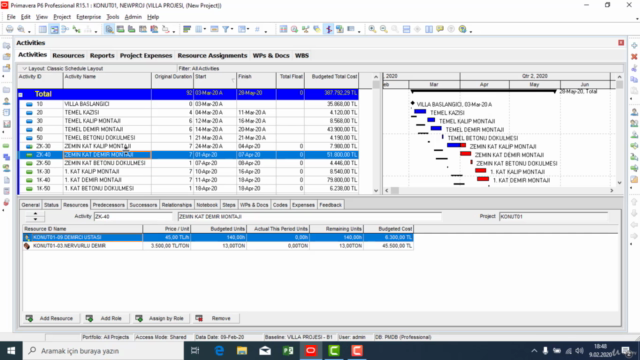Viewport: 640px width, 360px height.
Task: Click the Gantt chart horizontal scrollbar thumb
Action: 395,191
